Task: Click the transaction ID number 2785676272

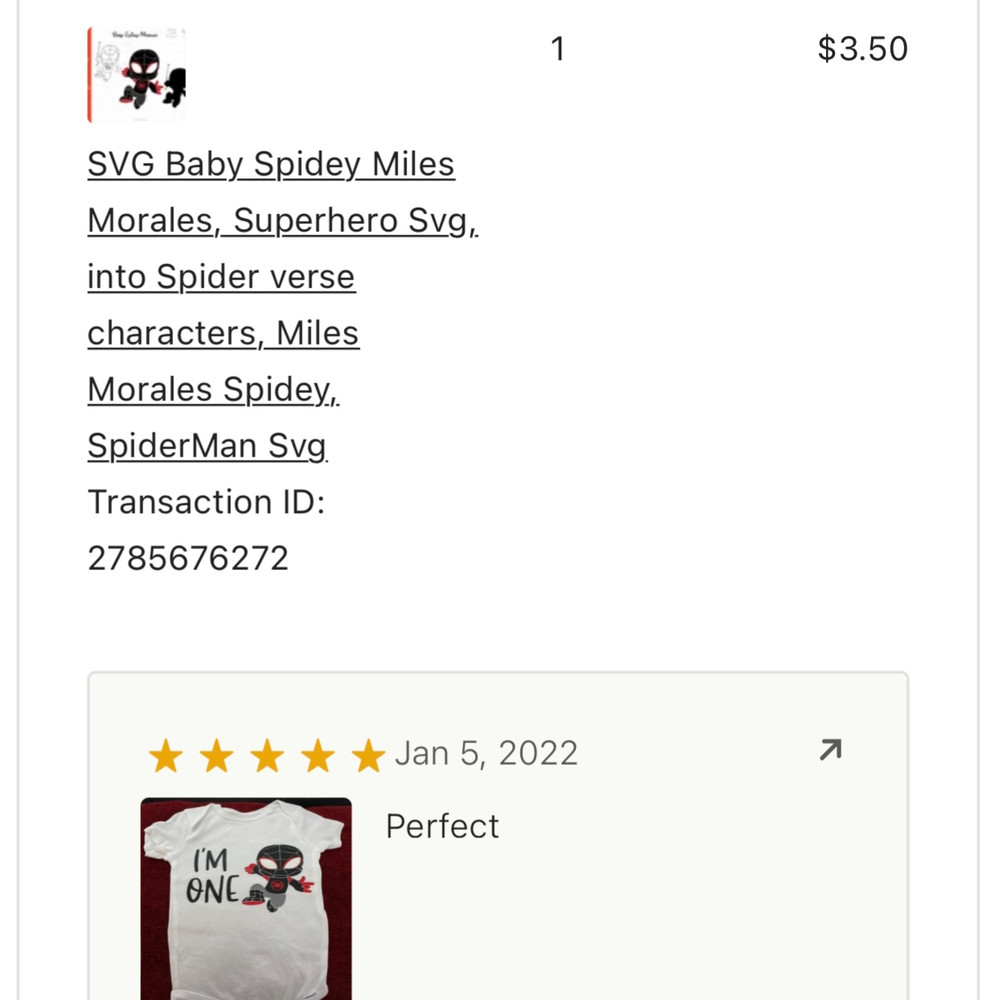Action: coord(188,558)
